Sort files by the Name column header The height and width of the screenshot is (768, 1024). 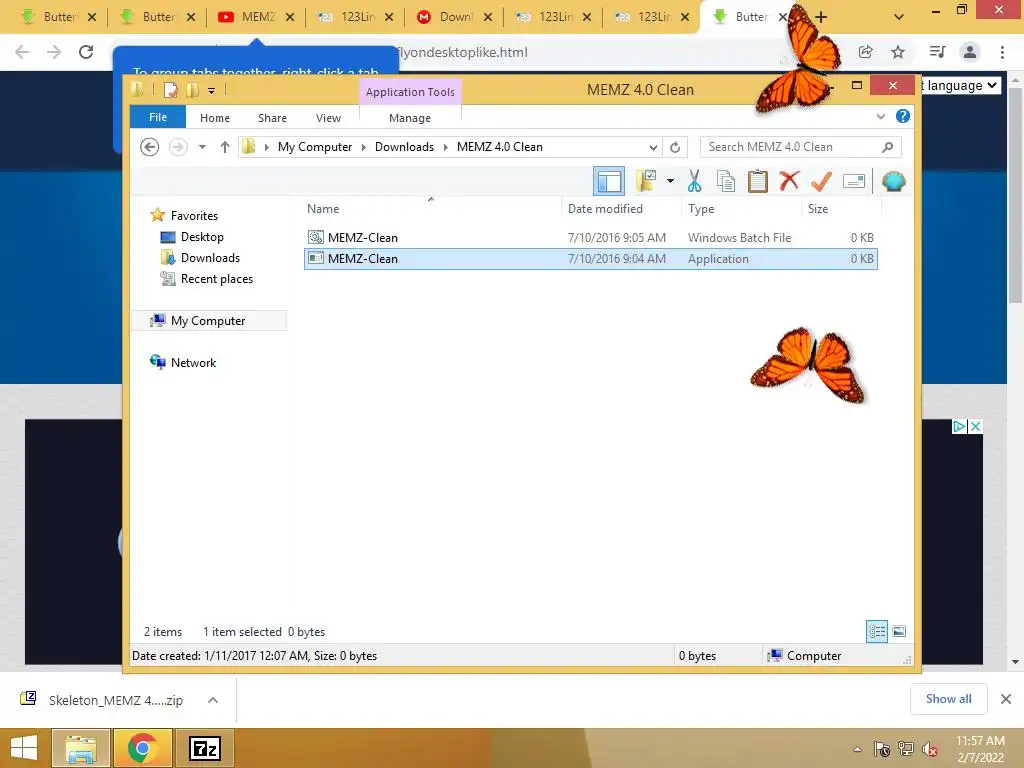click(x=431, y=209)
